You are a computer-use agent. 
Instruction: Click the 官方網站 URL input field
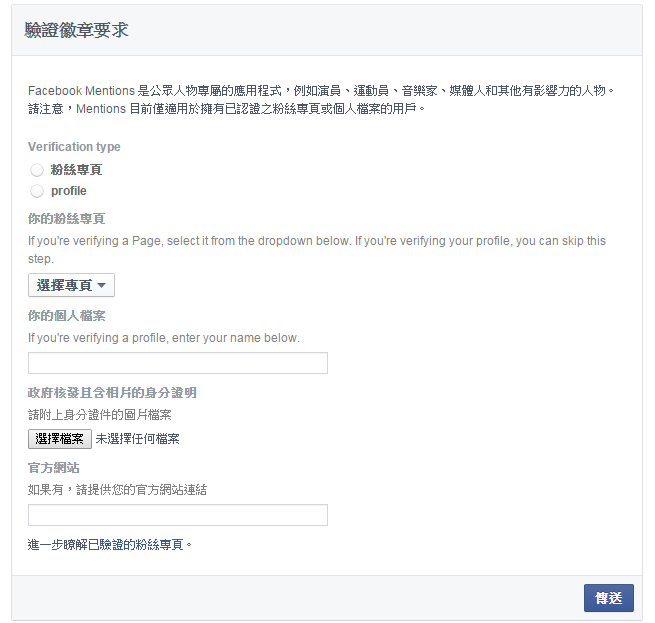click(x=178, y=515)
